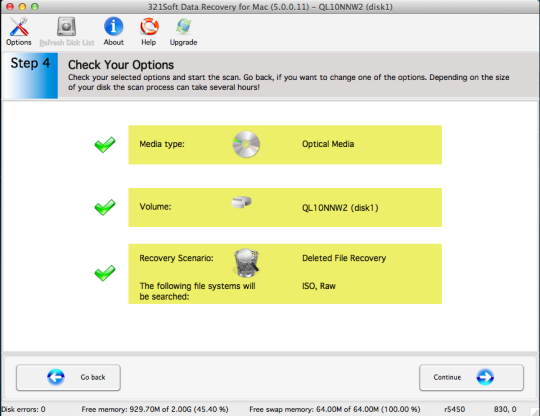Screen dimensions: 540x416
Task: Click the green checkmark beside Volume
Action: (x=105, y=207)
